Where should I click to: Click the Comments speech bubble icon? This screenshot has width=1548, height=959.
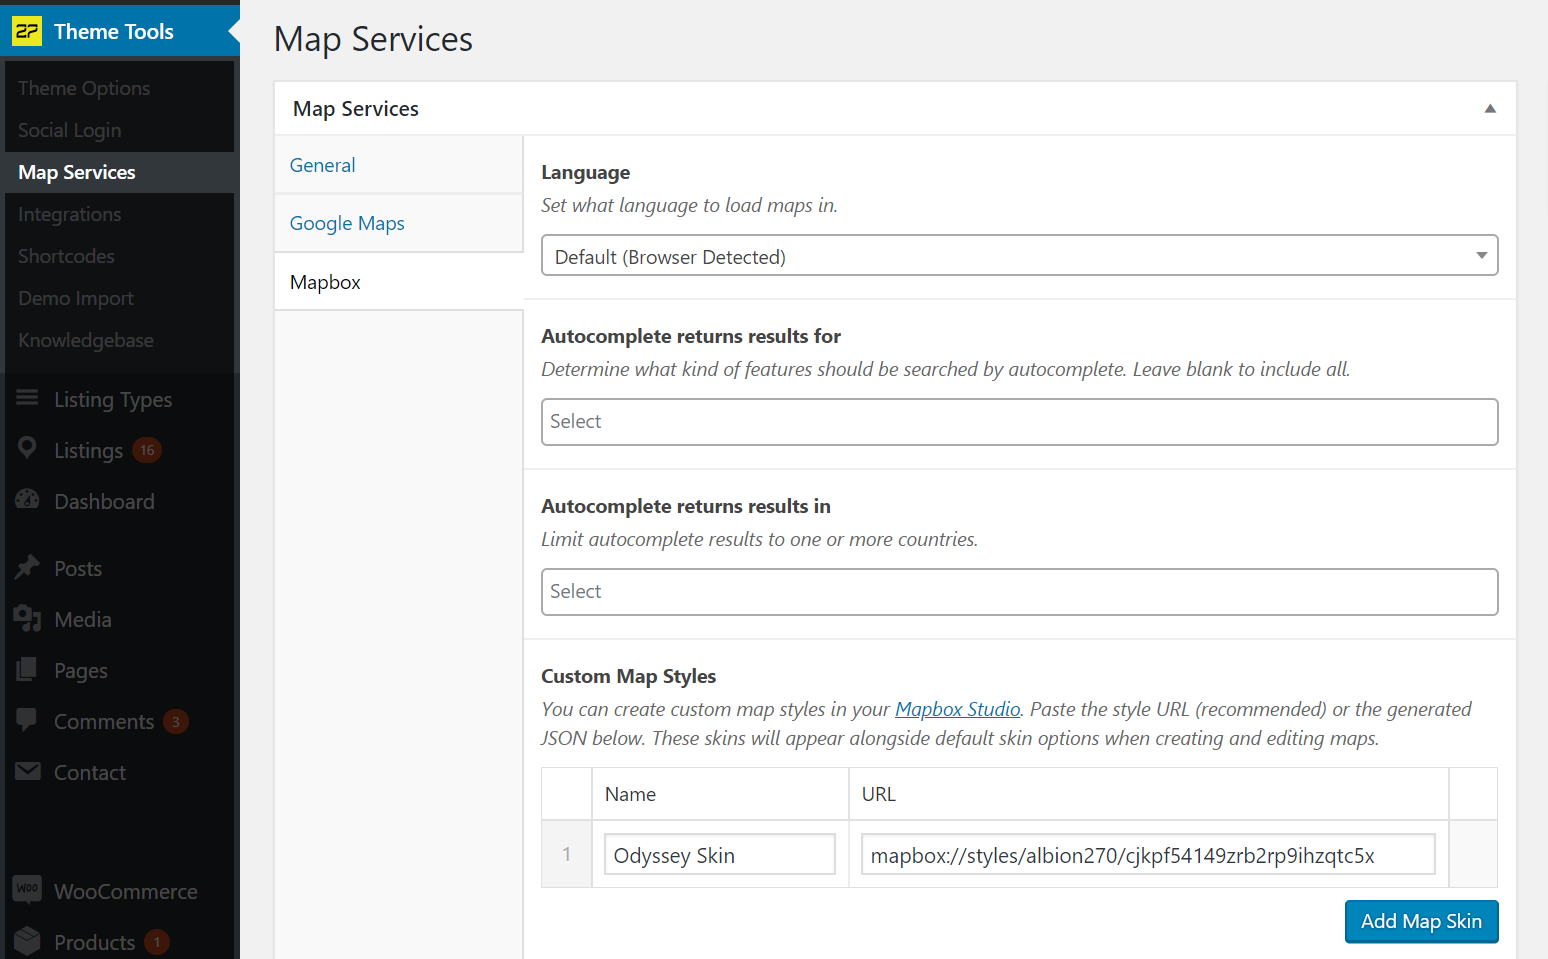coord(27,720)
